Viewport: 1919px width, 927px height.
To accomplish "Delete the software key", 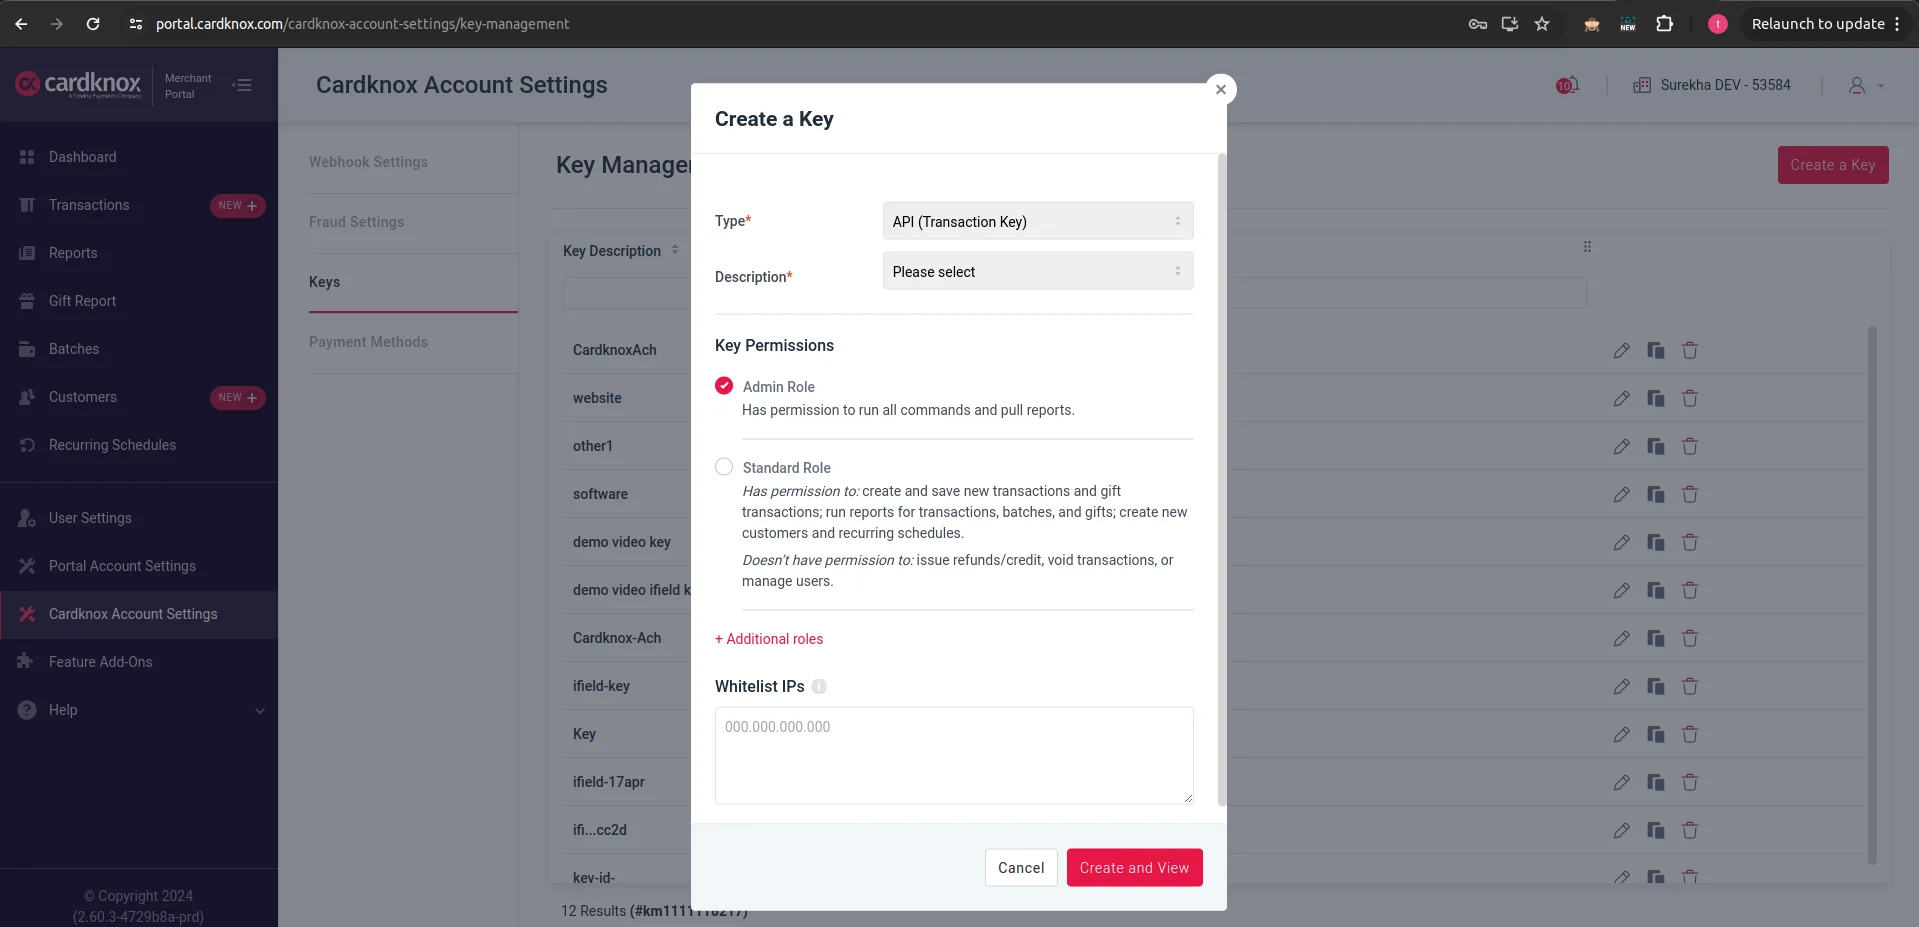I will 1690,494.
